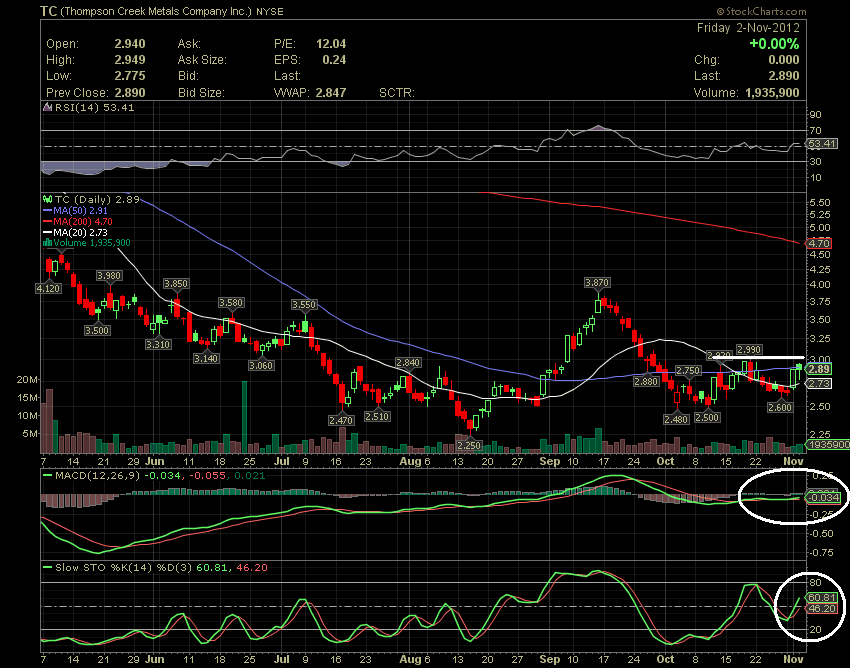
Task: Click the MA(20) 2.73 legend text
Action: pyautogui.click(x=81, y=232)
